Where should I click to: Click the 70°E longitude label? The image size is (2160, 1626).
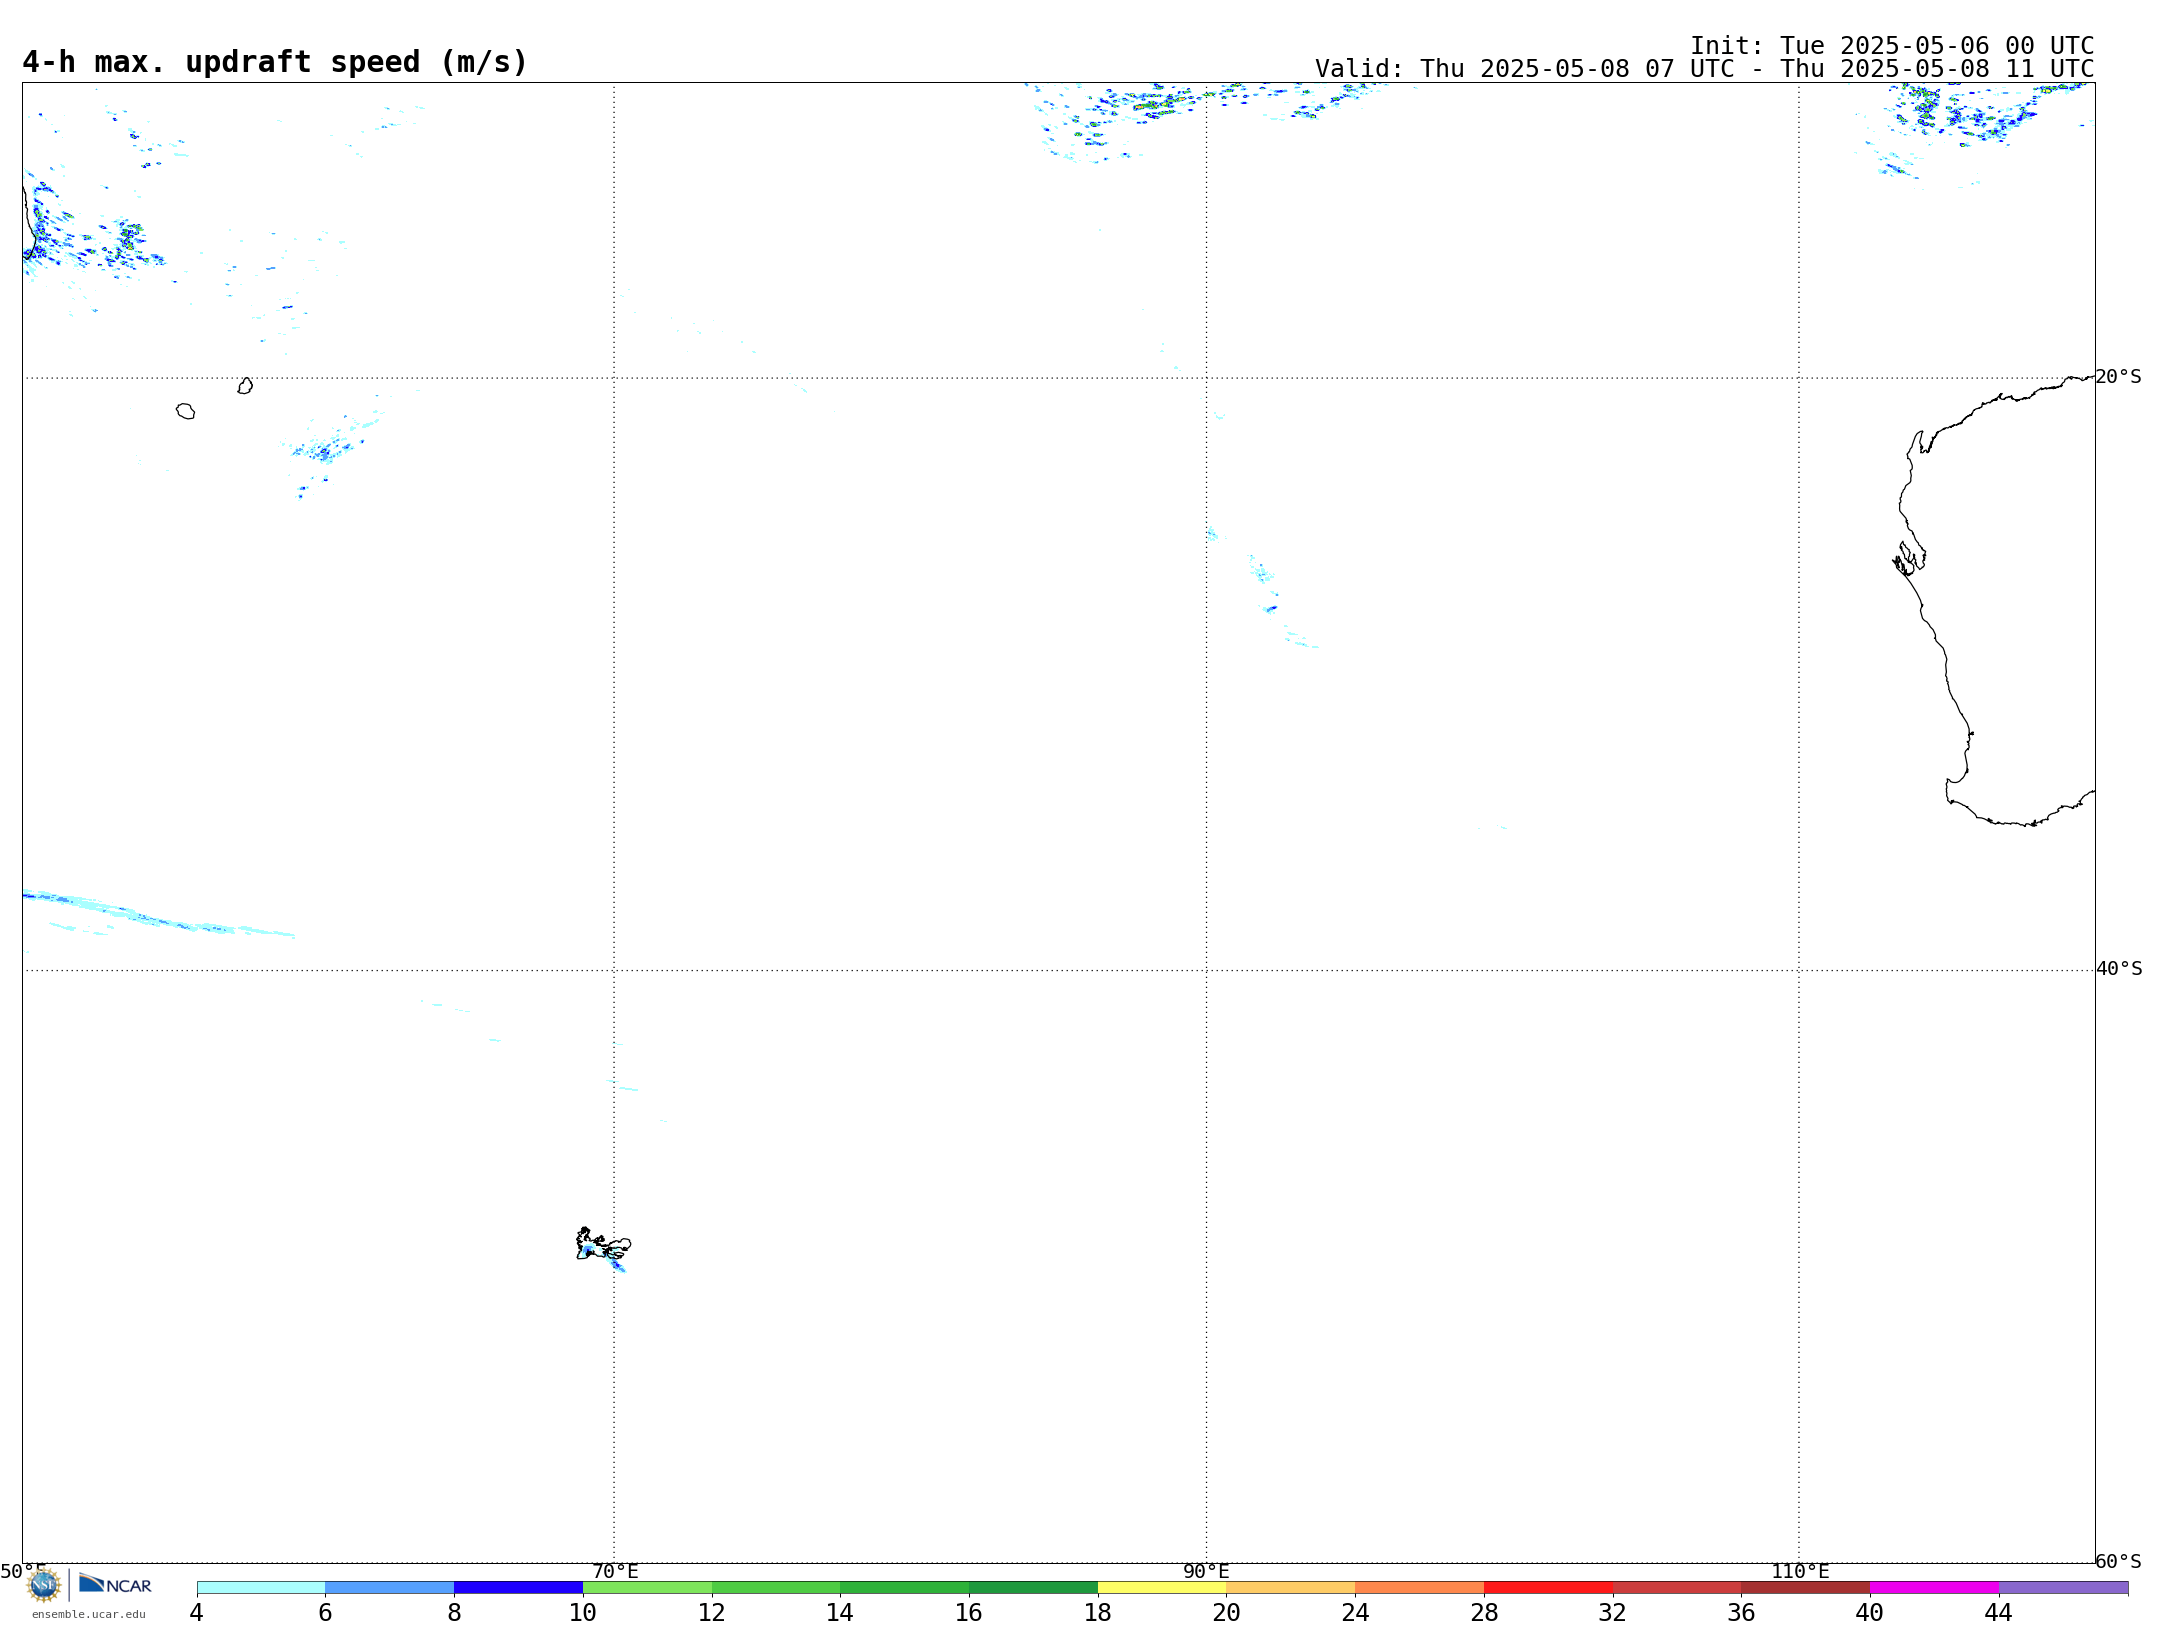[x=615, y=1571]
